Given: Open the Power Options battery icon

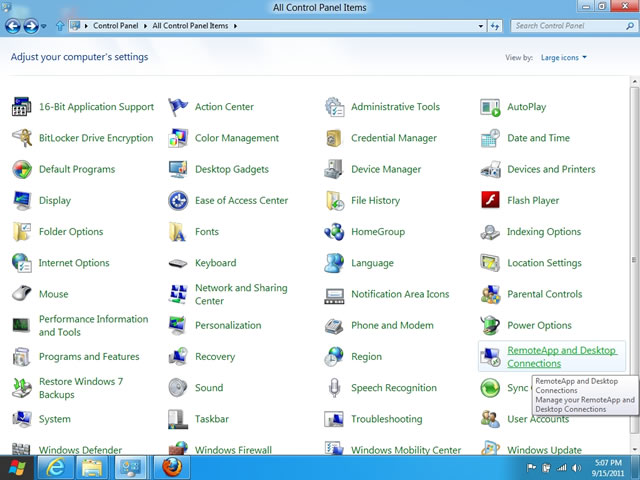Looking at the screenshot, I should point(490,325).
